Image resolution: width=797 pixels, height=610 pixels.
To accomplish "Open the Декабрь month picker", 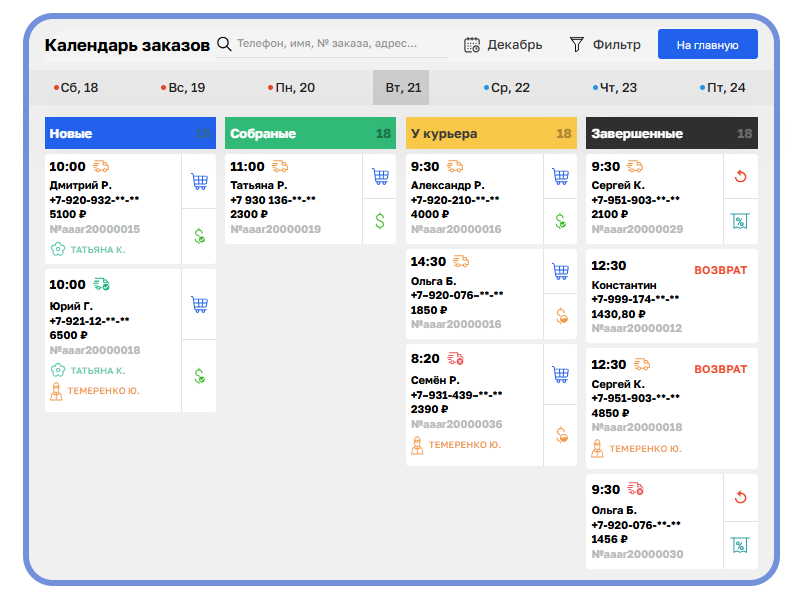I will (x=503, y=44).
